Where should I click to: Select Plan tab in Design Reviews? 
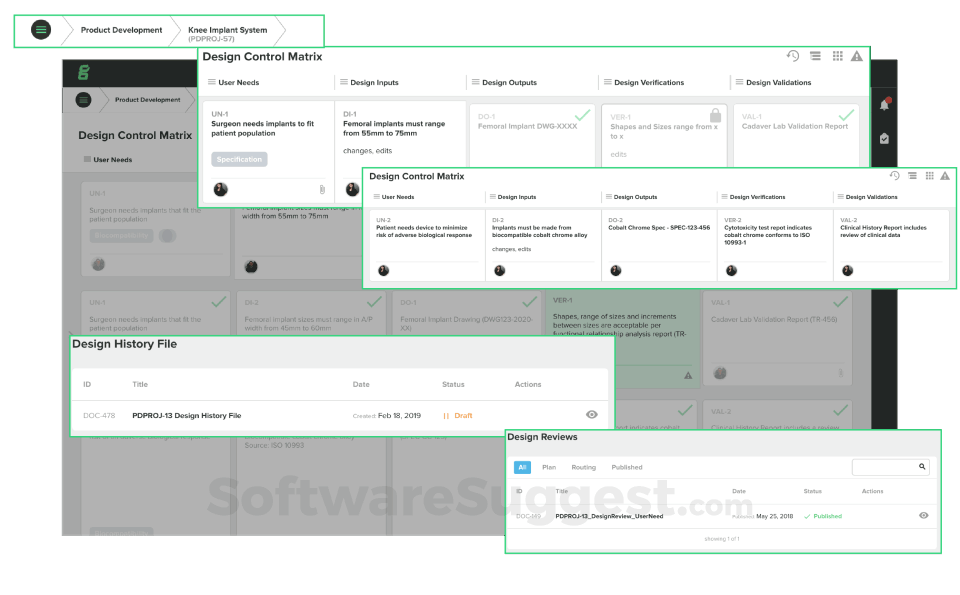[549, 467]
